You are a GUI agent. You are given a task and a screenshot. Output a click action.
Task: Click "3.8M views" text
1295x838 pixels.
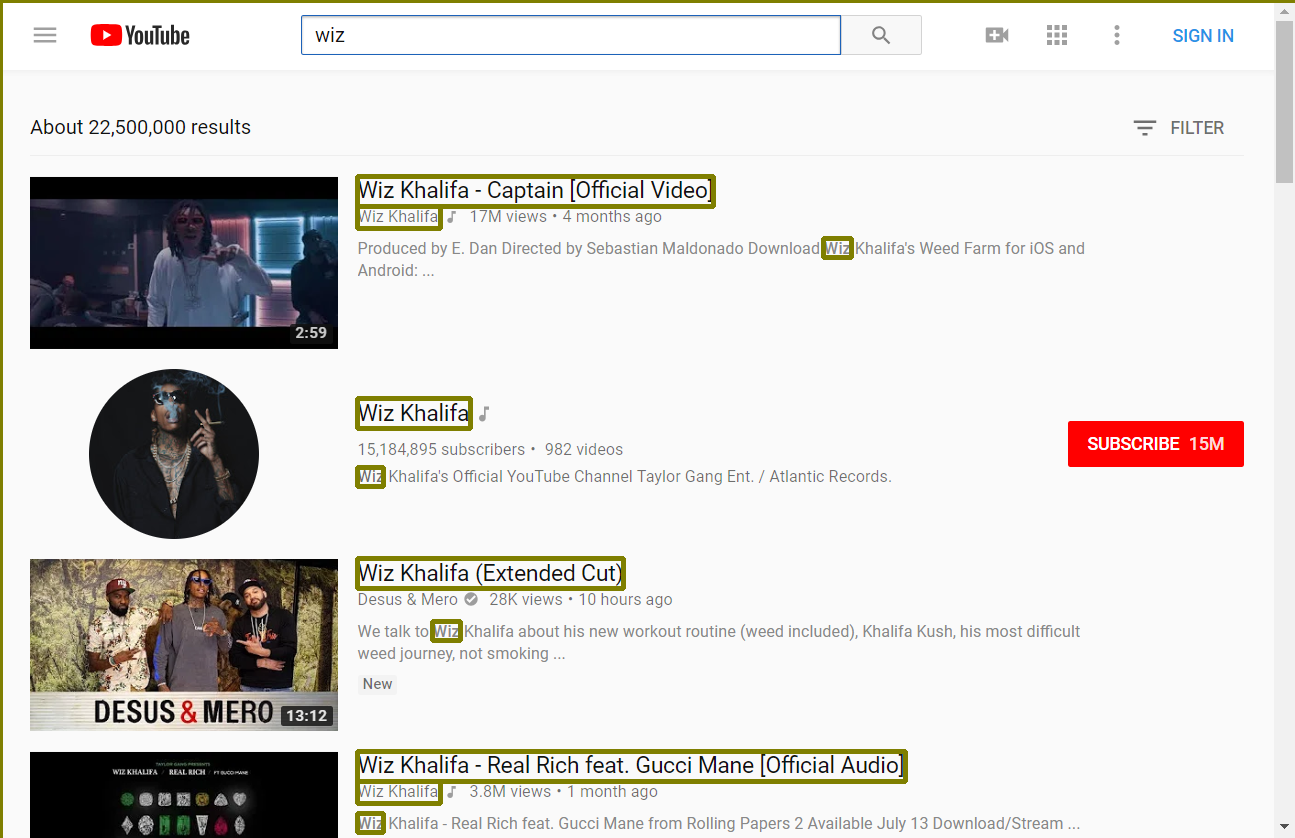510,792
